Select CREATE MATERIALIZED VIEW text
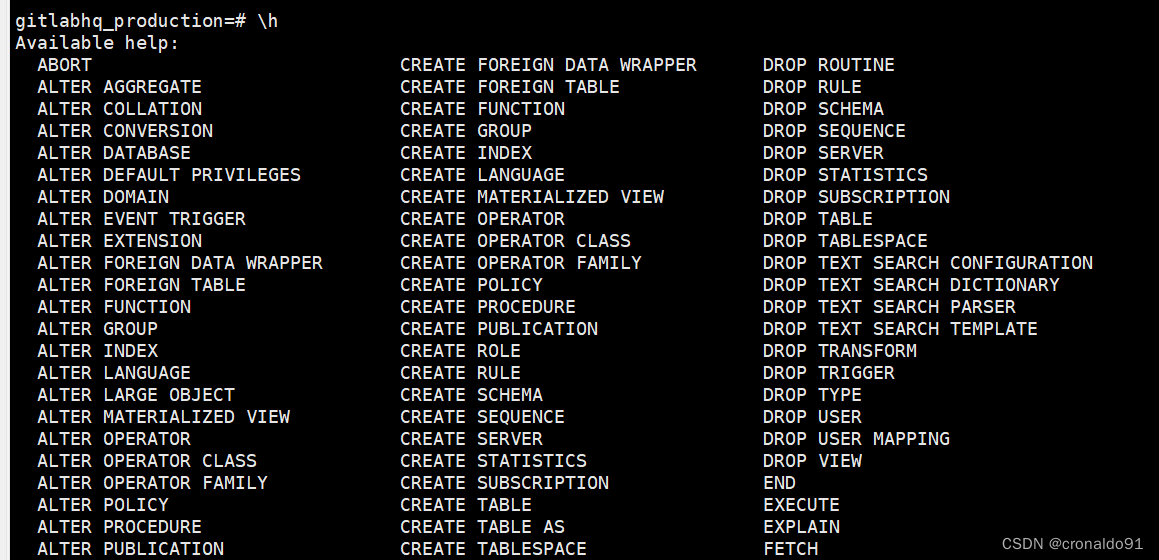The width and height of the screenshot is (1159, 560). tap(532, 197)
